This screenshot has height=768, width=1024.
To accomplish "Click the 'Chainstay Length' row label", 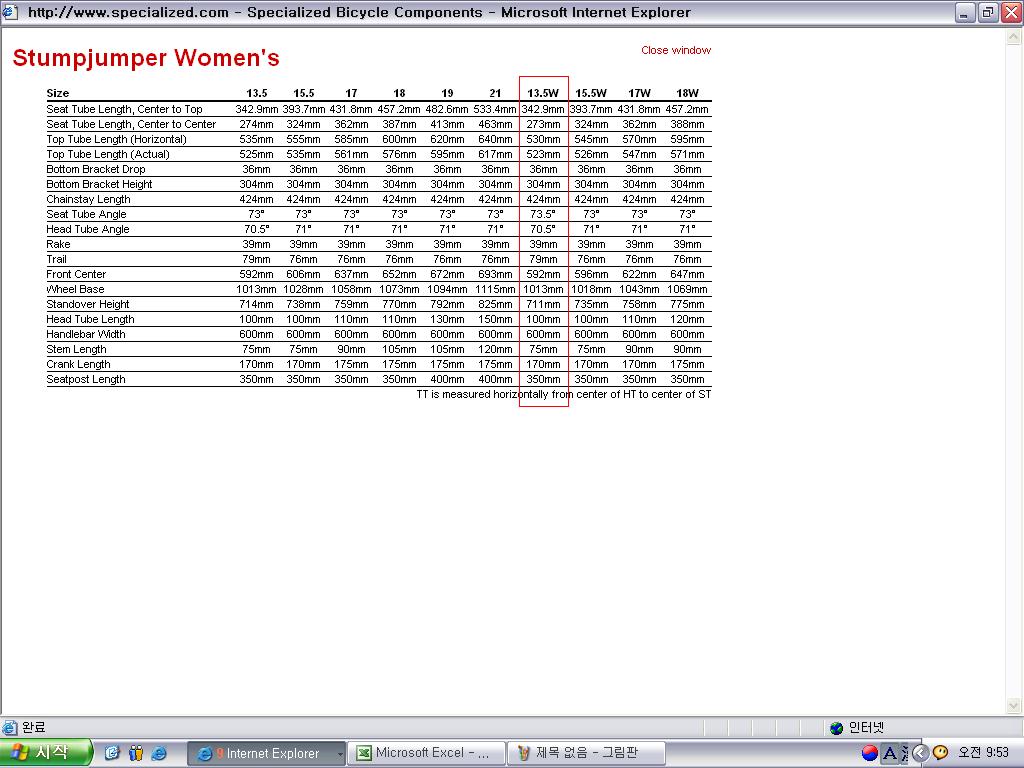I will (88, 199).
